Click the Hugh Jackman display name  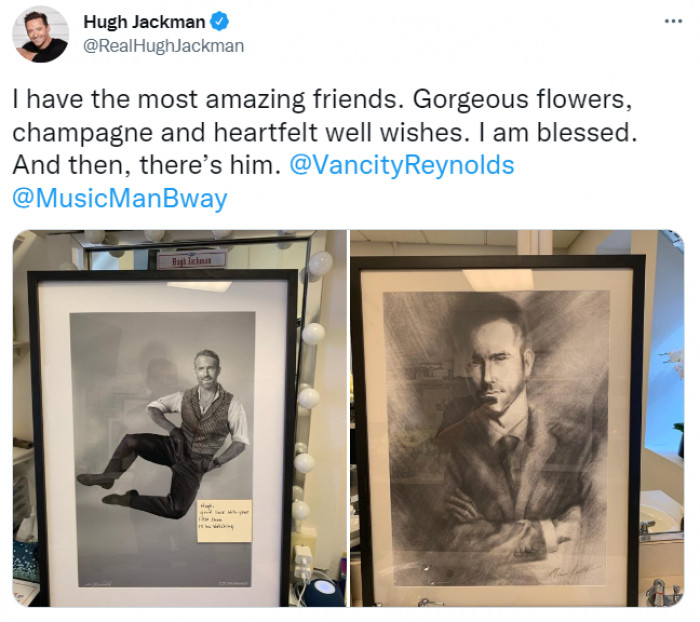click(144, 22)
